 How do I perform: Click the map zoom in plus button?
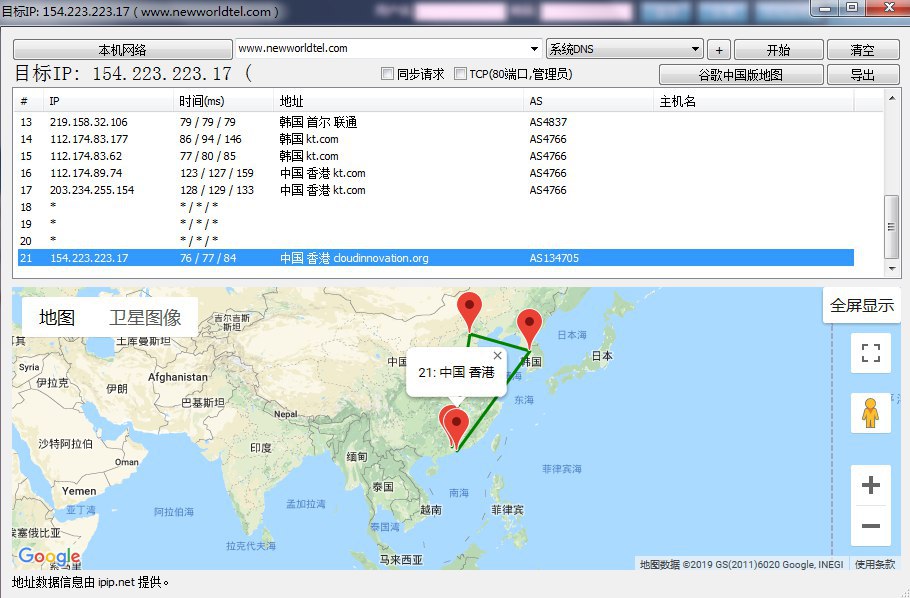pyautogui.click(x=870, y=486)
